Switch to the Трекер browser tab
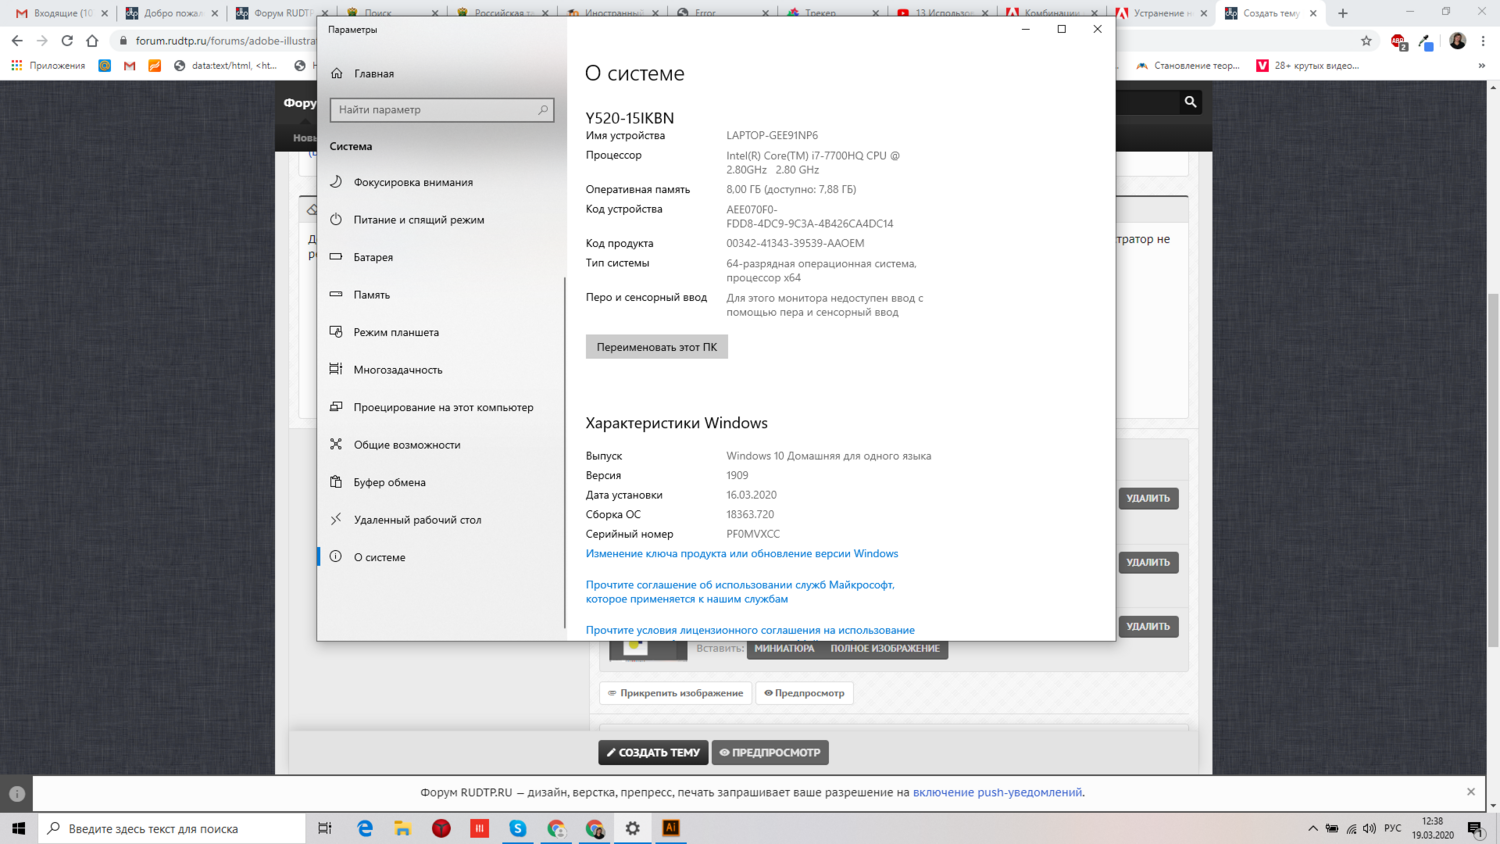 pos(832,13)
